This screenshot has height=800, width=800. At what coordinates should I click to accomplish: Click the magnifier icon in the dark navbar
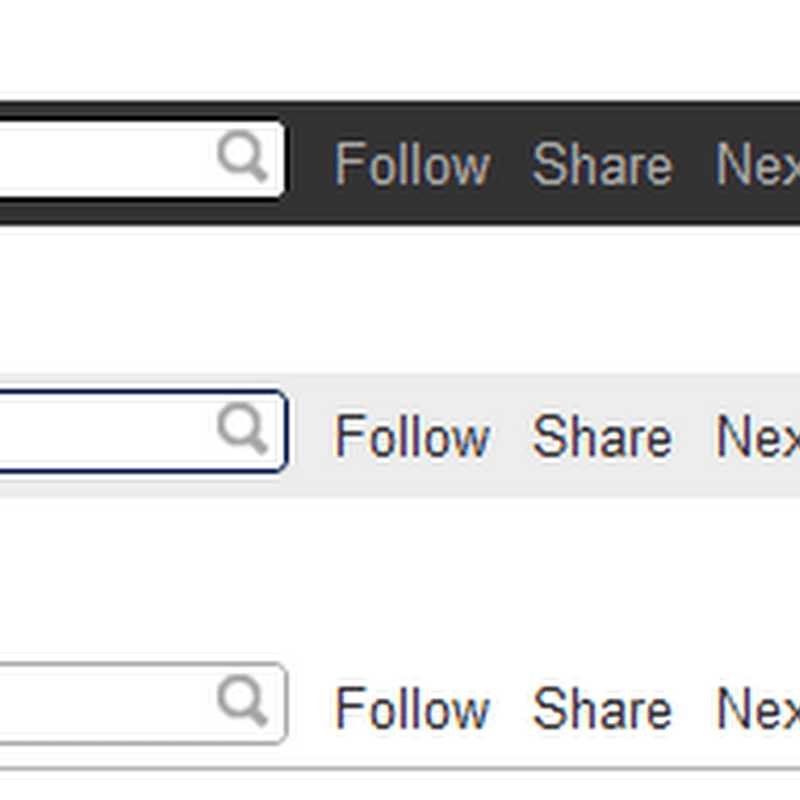pos(242,155)
